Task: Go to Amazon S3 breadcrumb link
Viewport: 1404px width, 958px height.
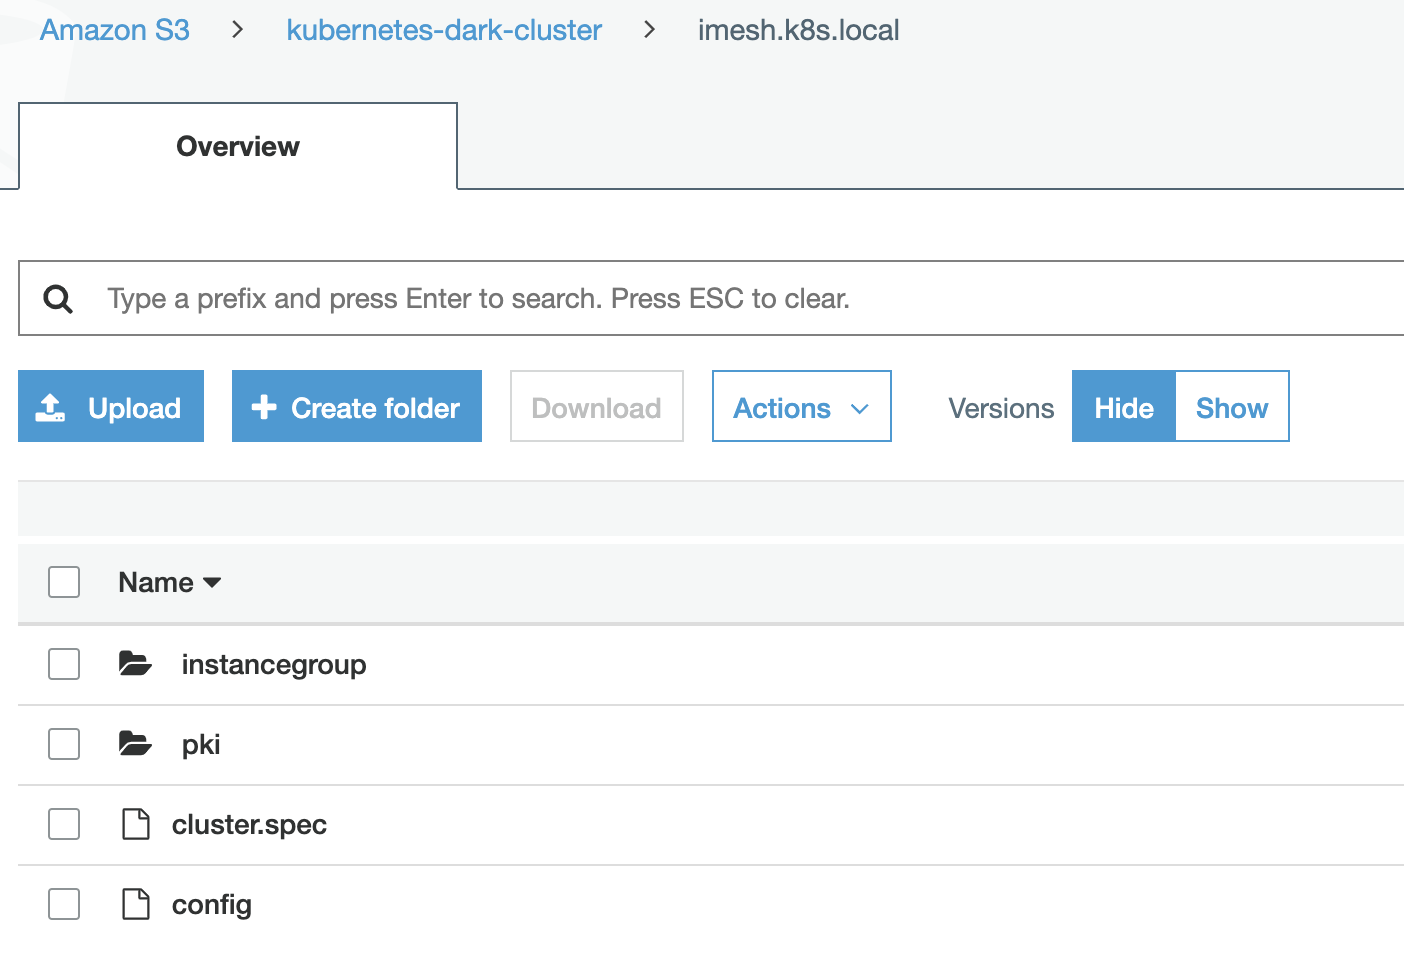Action: (x=115, y=30)
